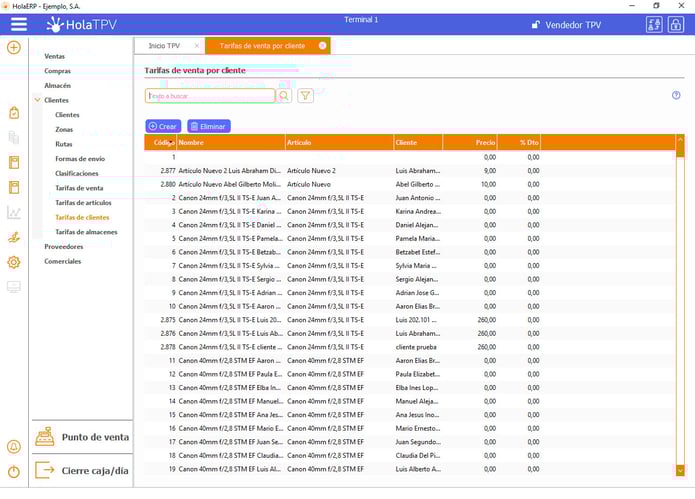Viewport: 695px width, 499px height.
Task: Open the Ventas menu section
Action: point(55,56)
